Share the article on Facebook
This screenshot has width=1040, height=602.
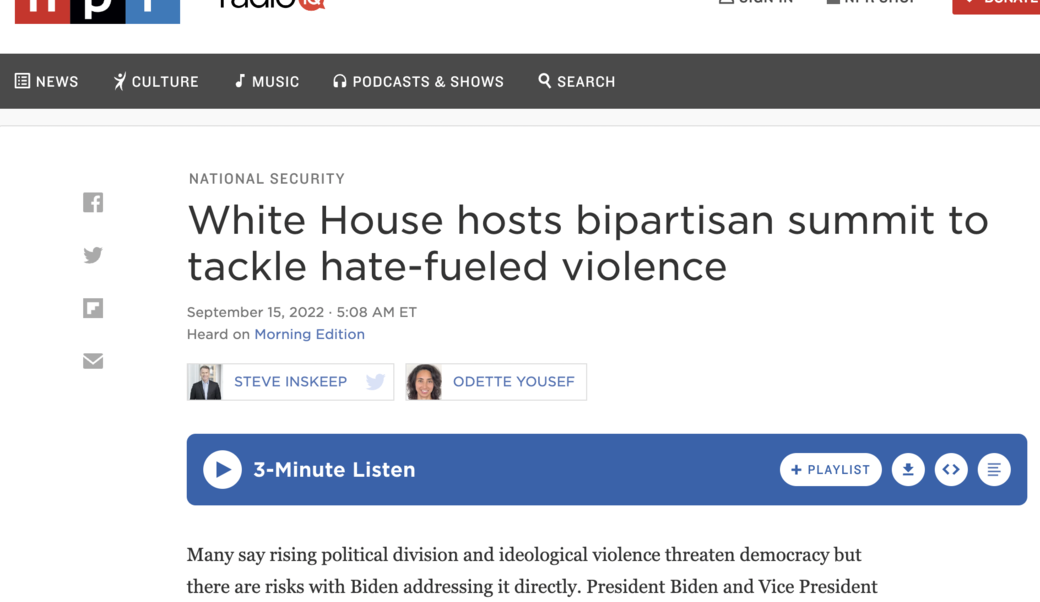[93, 203]
